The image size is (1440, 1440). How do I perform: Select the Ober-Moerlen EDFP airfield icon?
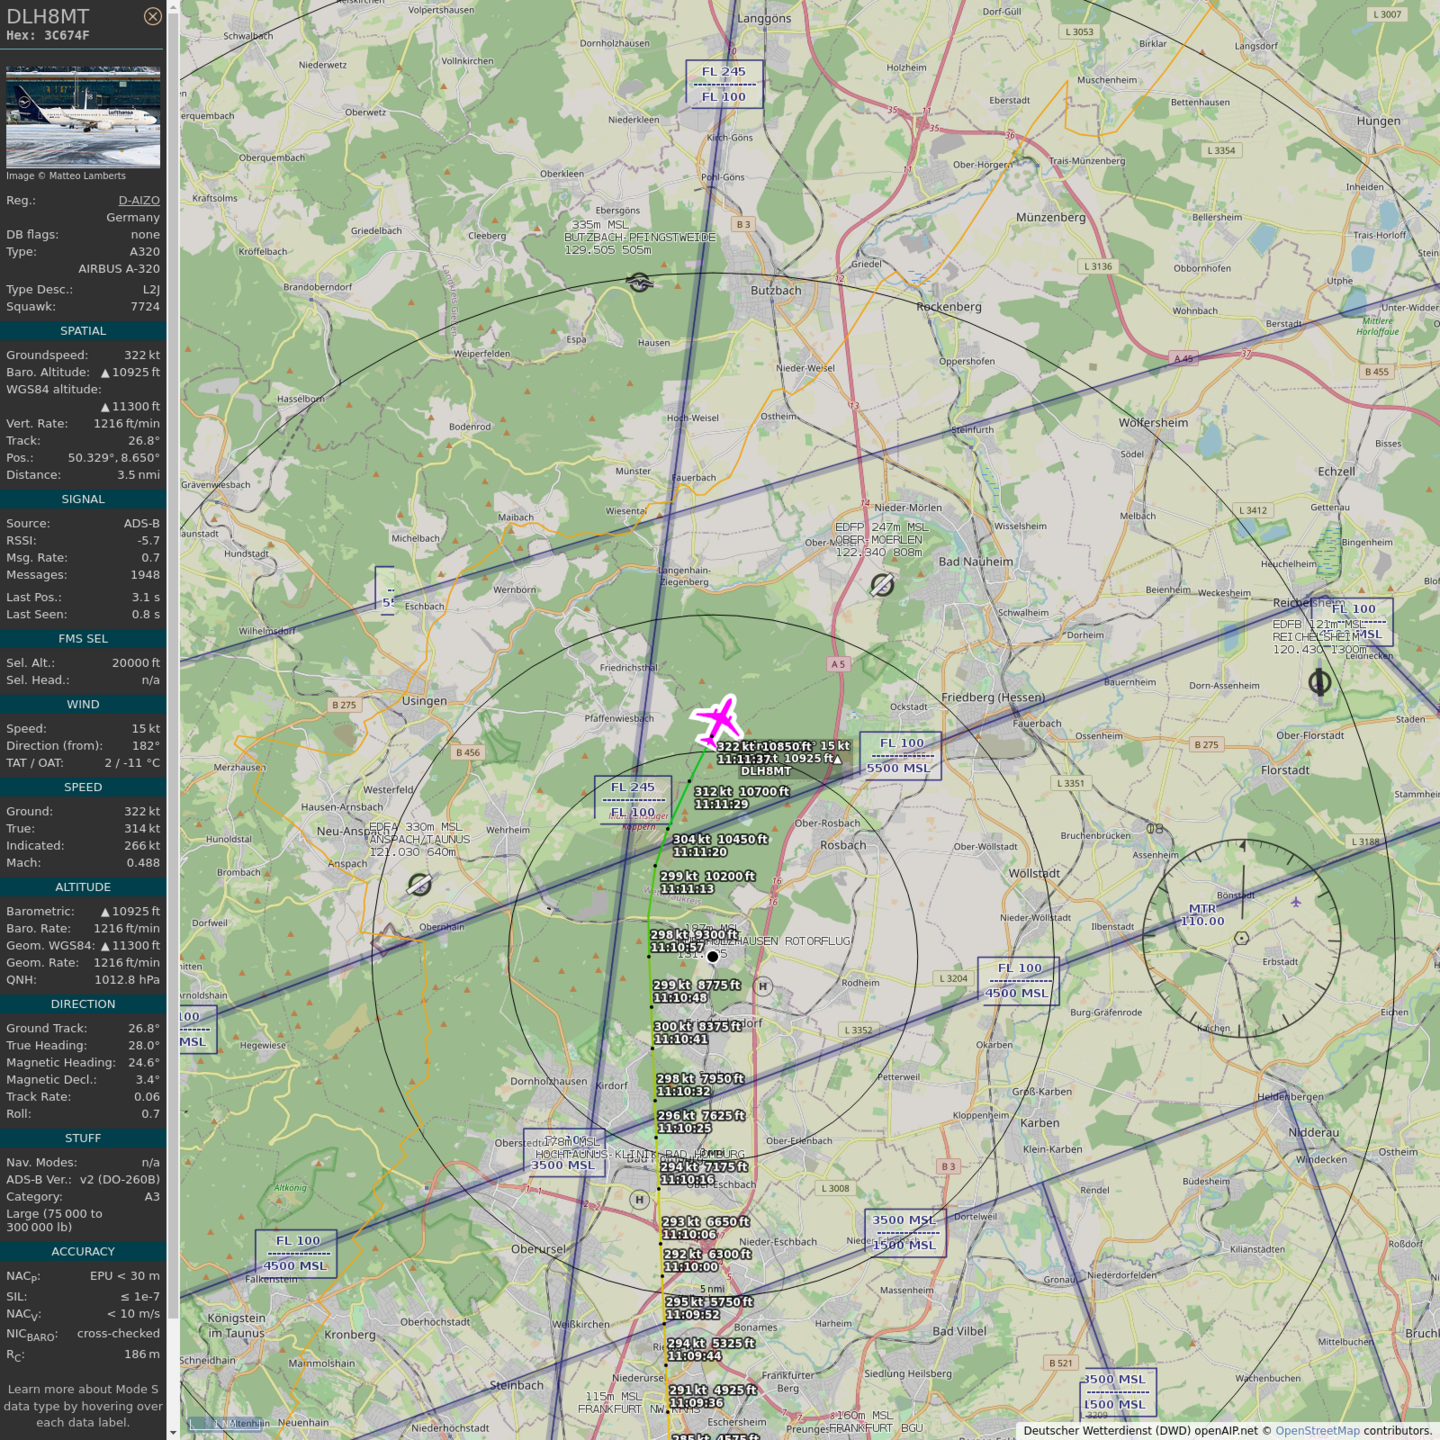(882, 585)
